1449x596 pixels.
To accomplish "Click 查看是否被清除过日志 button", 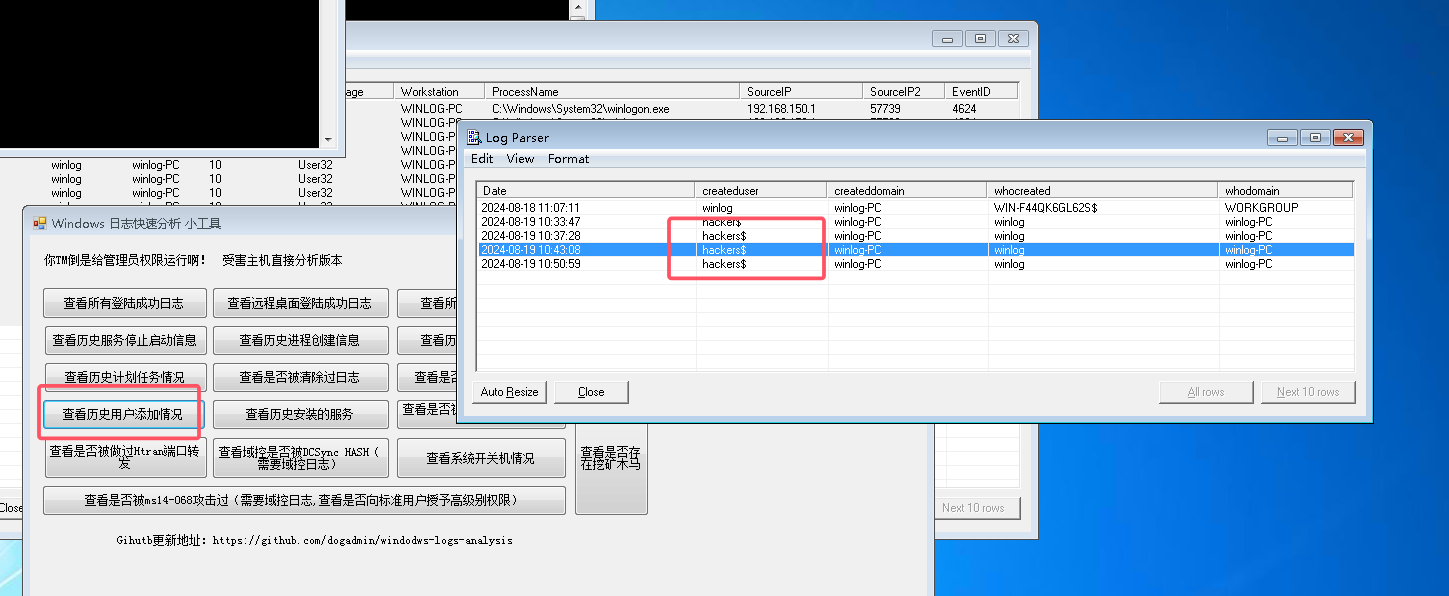I will [x=299, y=377].
